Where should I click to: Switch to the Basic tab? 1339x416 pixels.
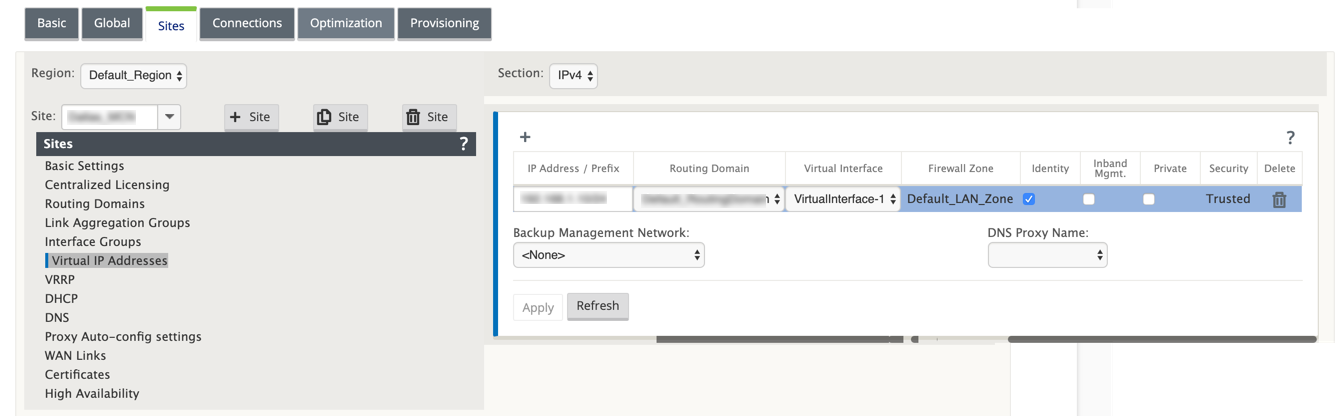point(52,23)
